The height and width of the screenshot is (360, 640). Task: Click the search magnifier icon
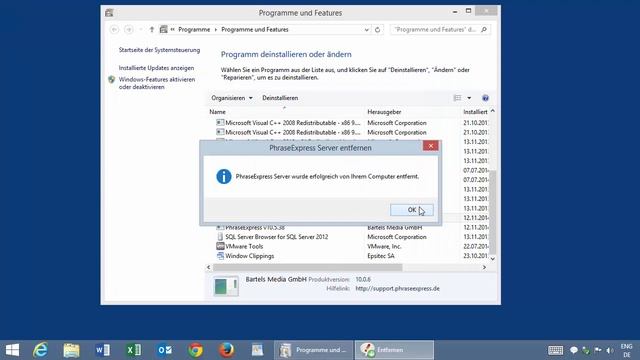484,29
